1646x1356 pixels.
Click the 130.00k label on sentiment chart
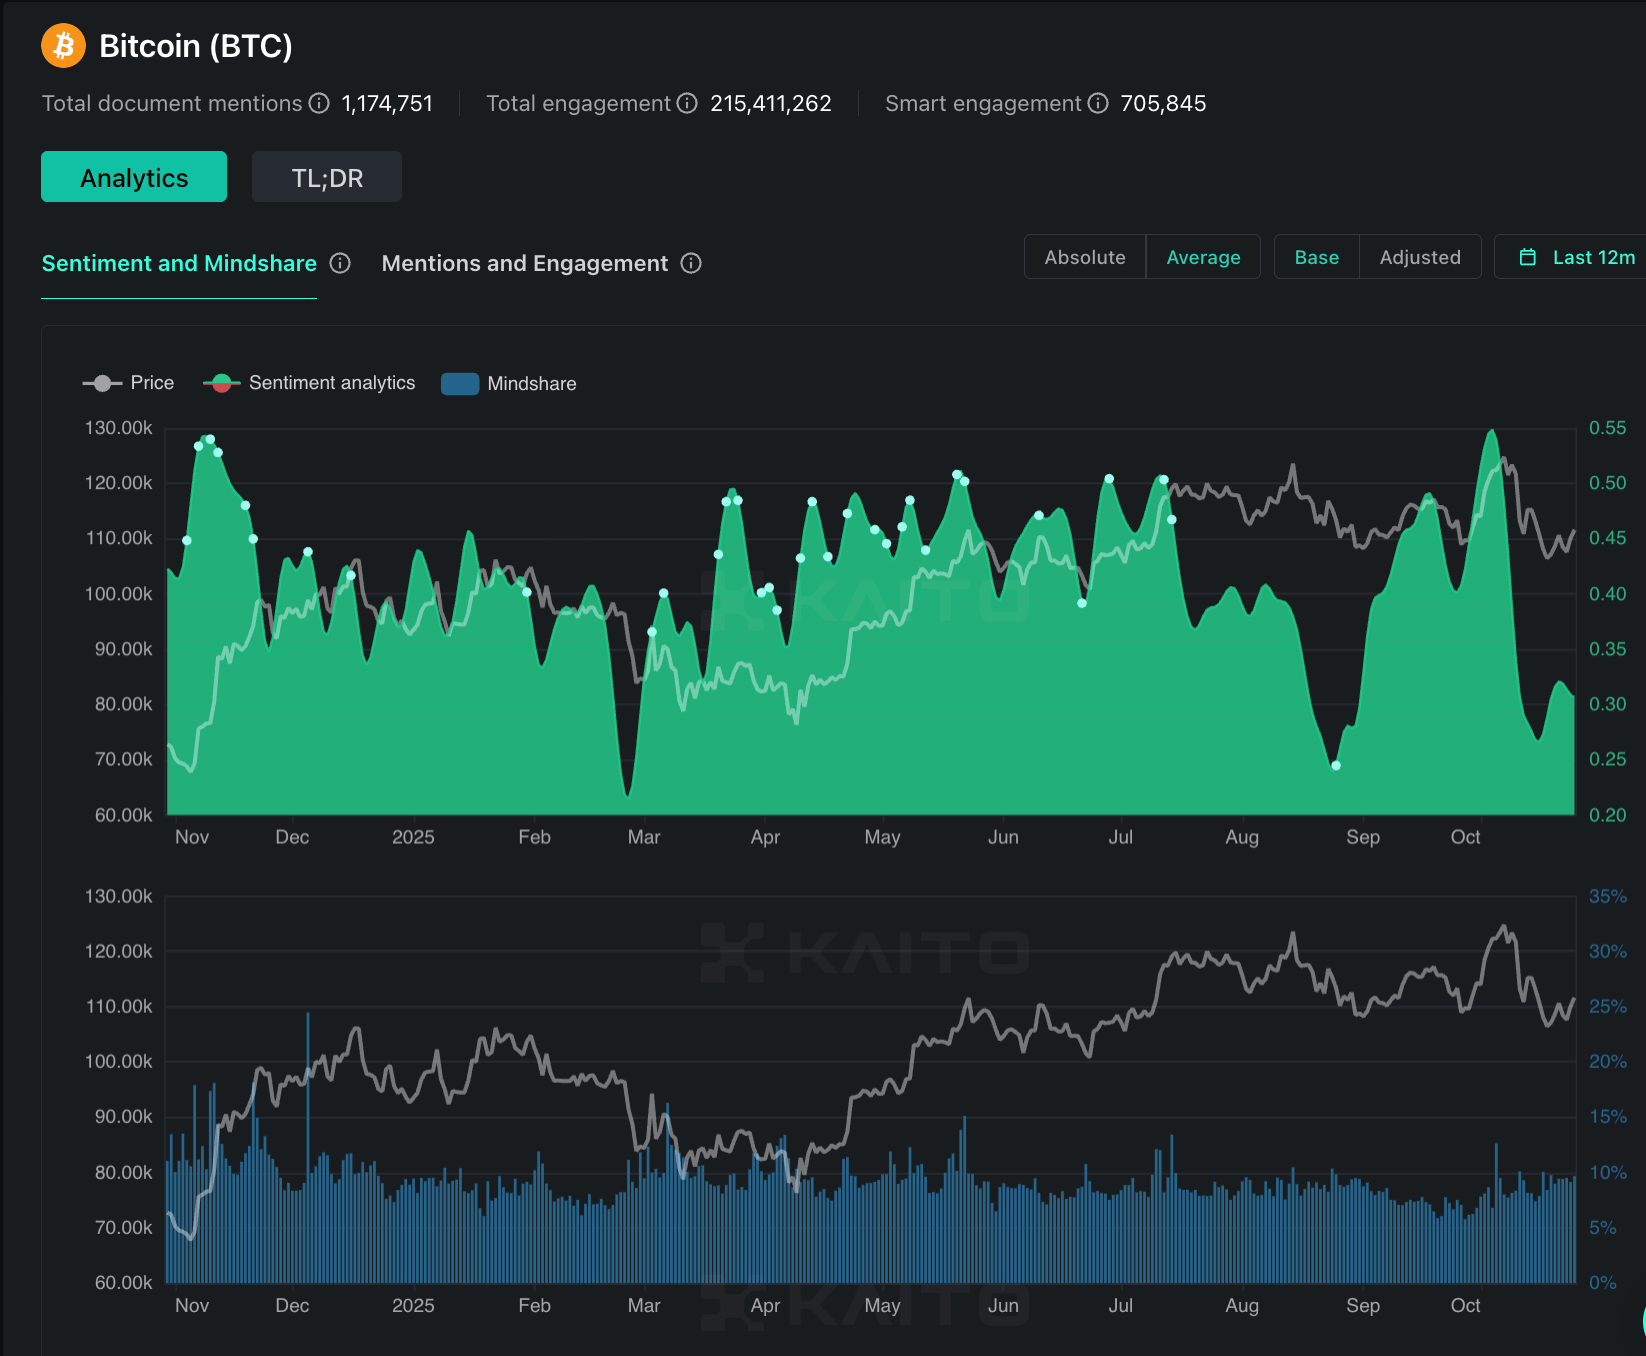pos(119,428)
